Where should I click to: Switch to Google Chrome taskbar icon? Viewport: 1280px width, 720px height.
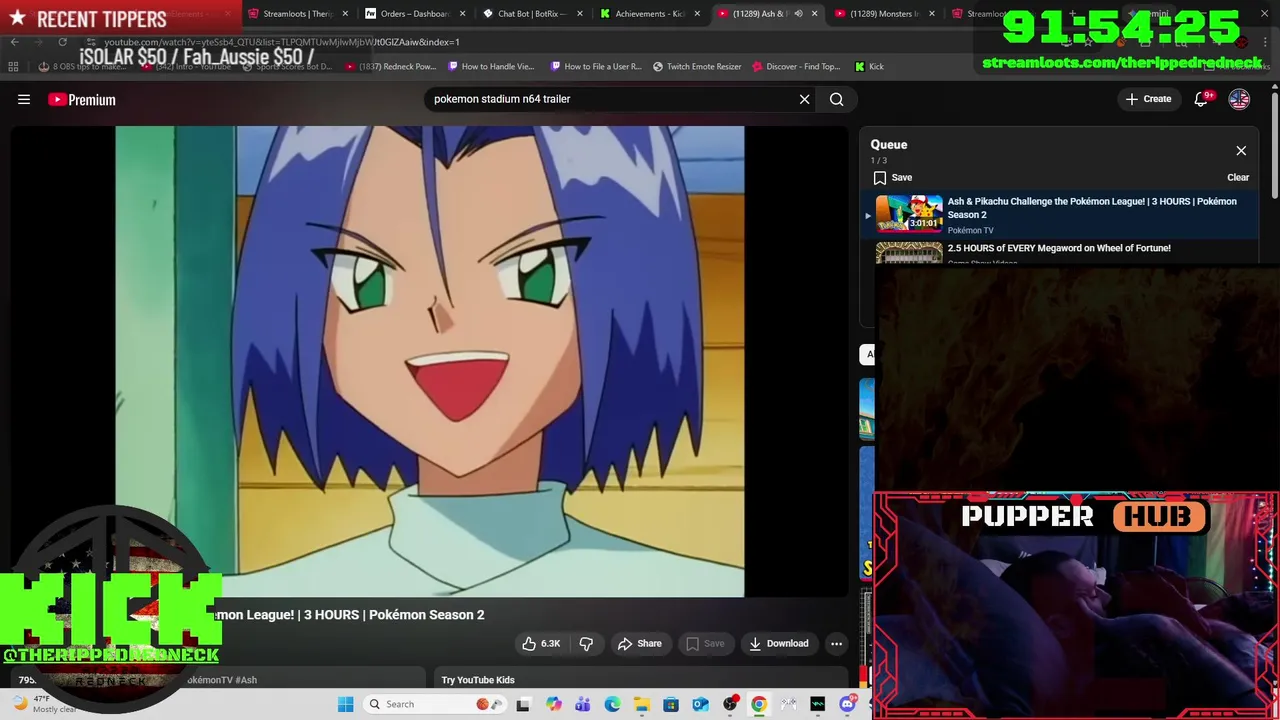click(x=759, y=704)
